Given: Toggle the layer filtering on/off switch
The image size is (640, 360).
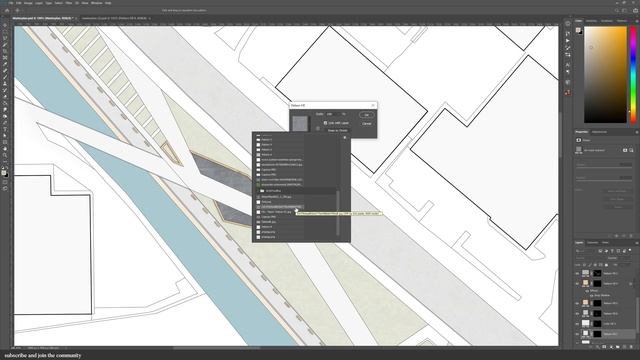Looking at the screenshot, I should point(630,251).
